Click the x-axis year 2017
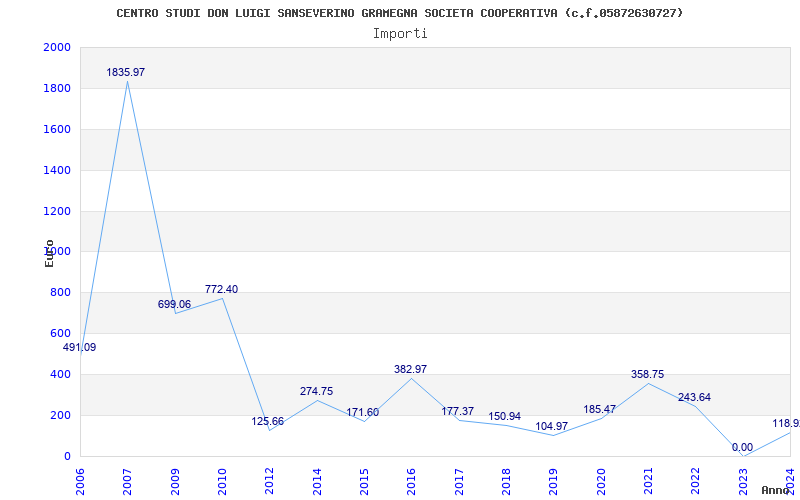 pyautogui.click(x=459, y=481)
